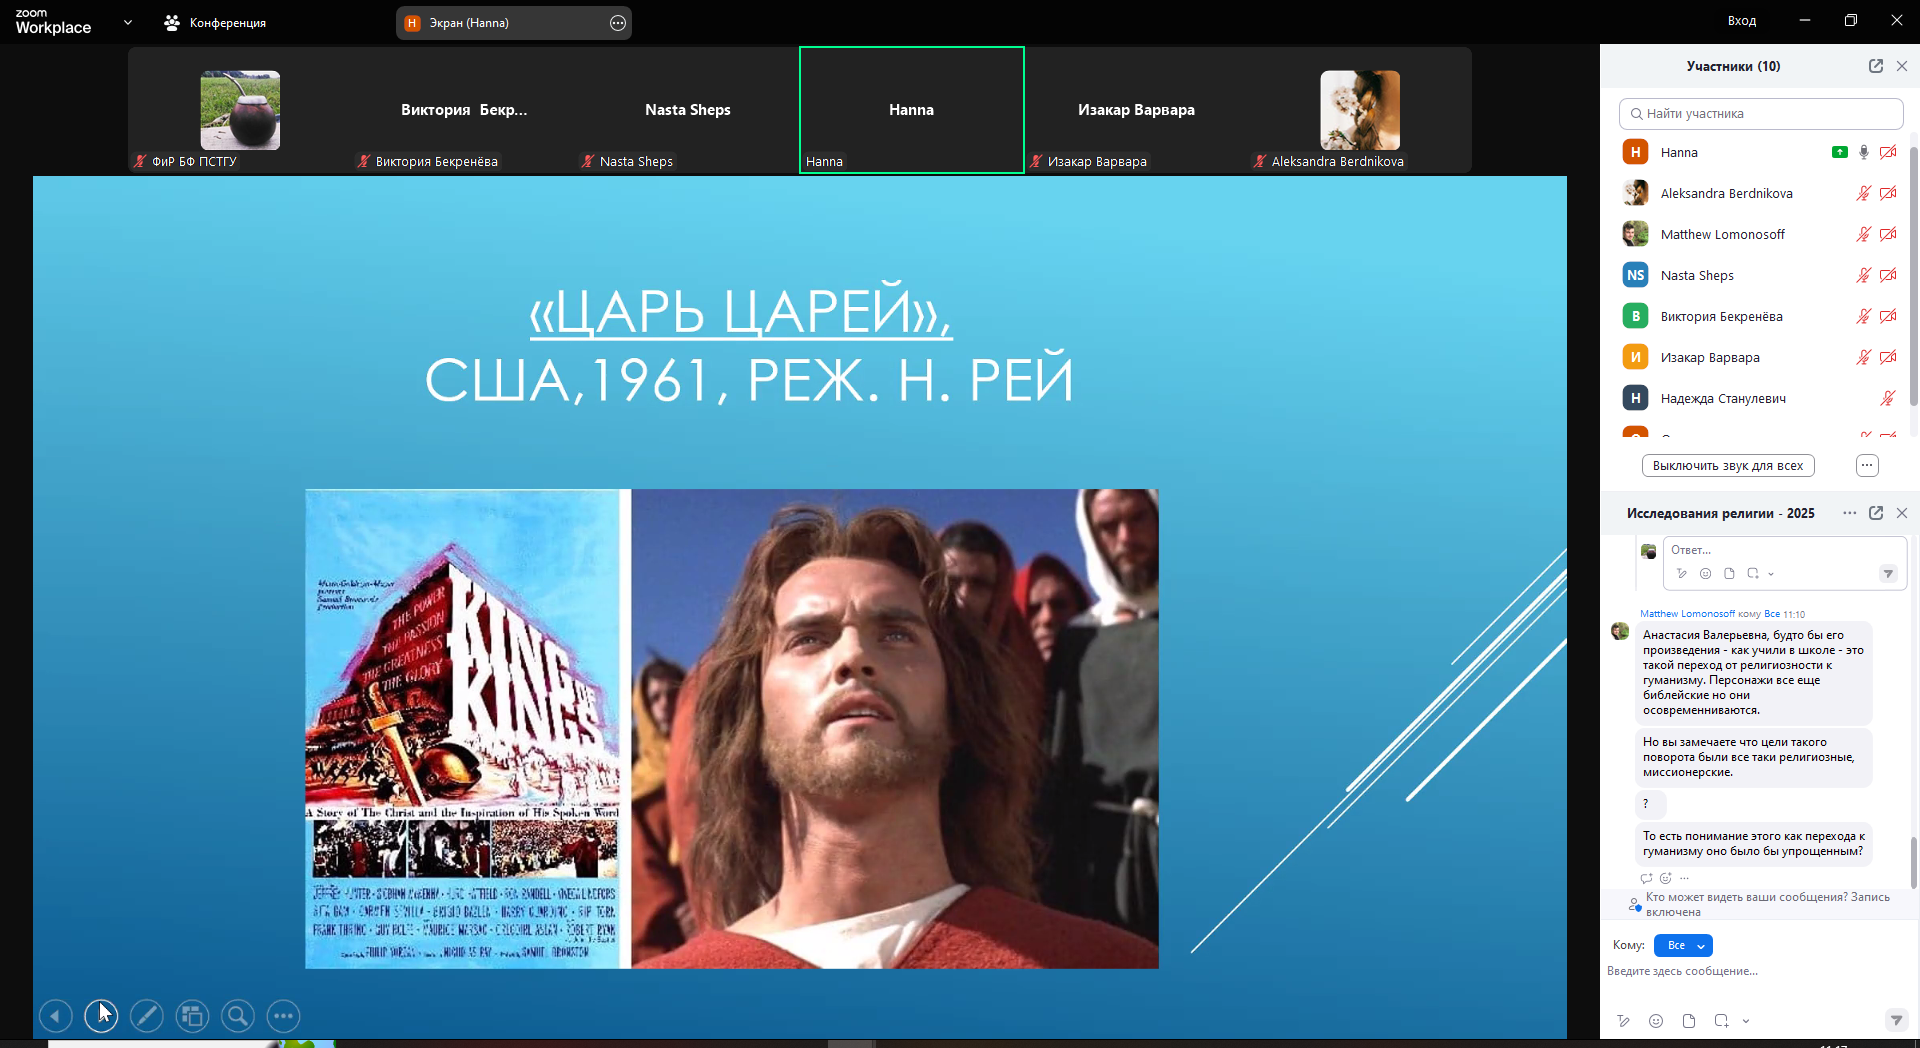Toggle Hanna's microphone in participant list
Screen dimensions: 1920x1048
point(1864,152)
